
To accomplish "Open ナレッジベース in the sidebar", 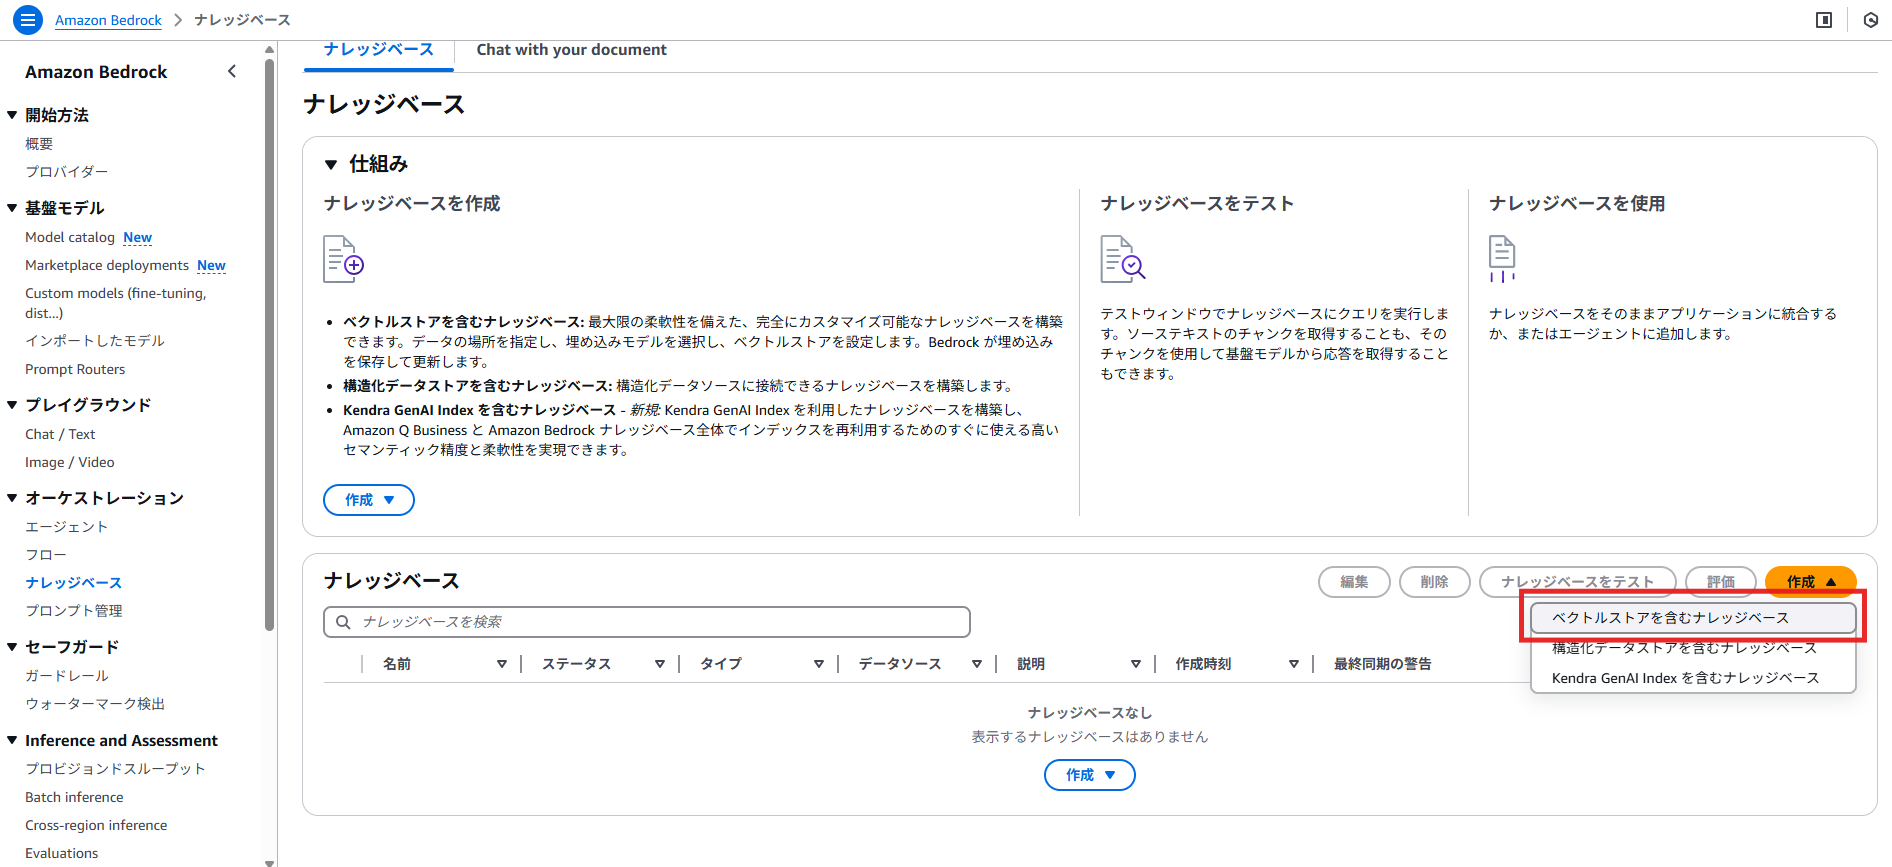I will click(x=74, y=583).
